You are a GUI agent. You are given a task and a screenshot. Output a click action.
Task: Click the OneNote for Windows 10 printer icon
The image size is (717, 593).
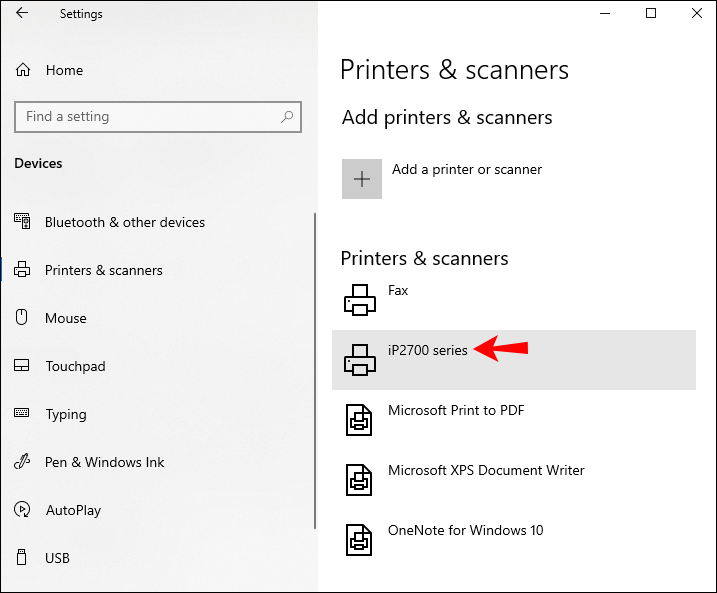click(360, 539)
